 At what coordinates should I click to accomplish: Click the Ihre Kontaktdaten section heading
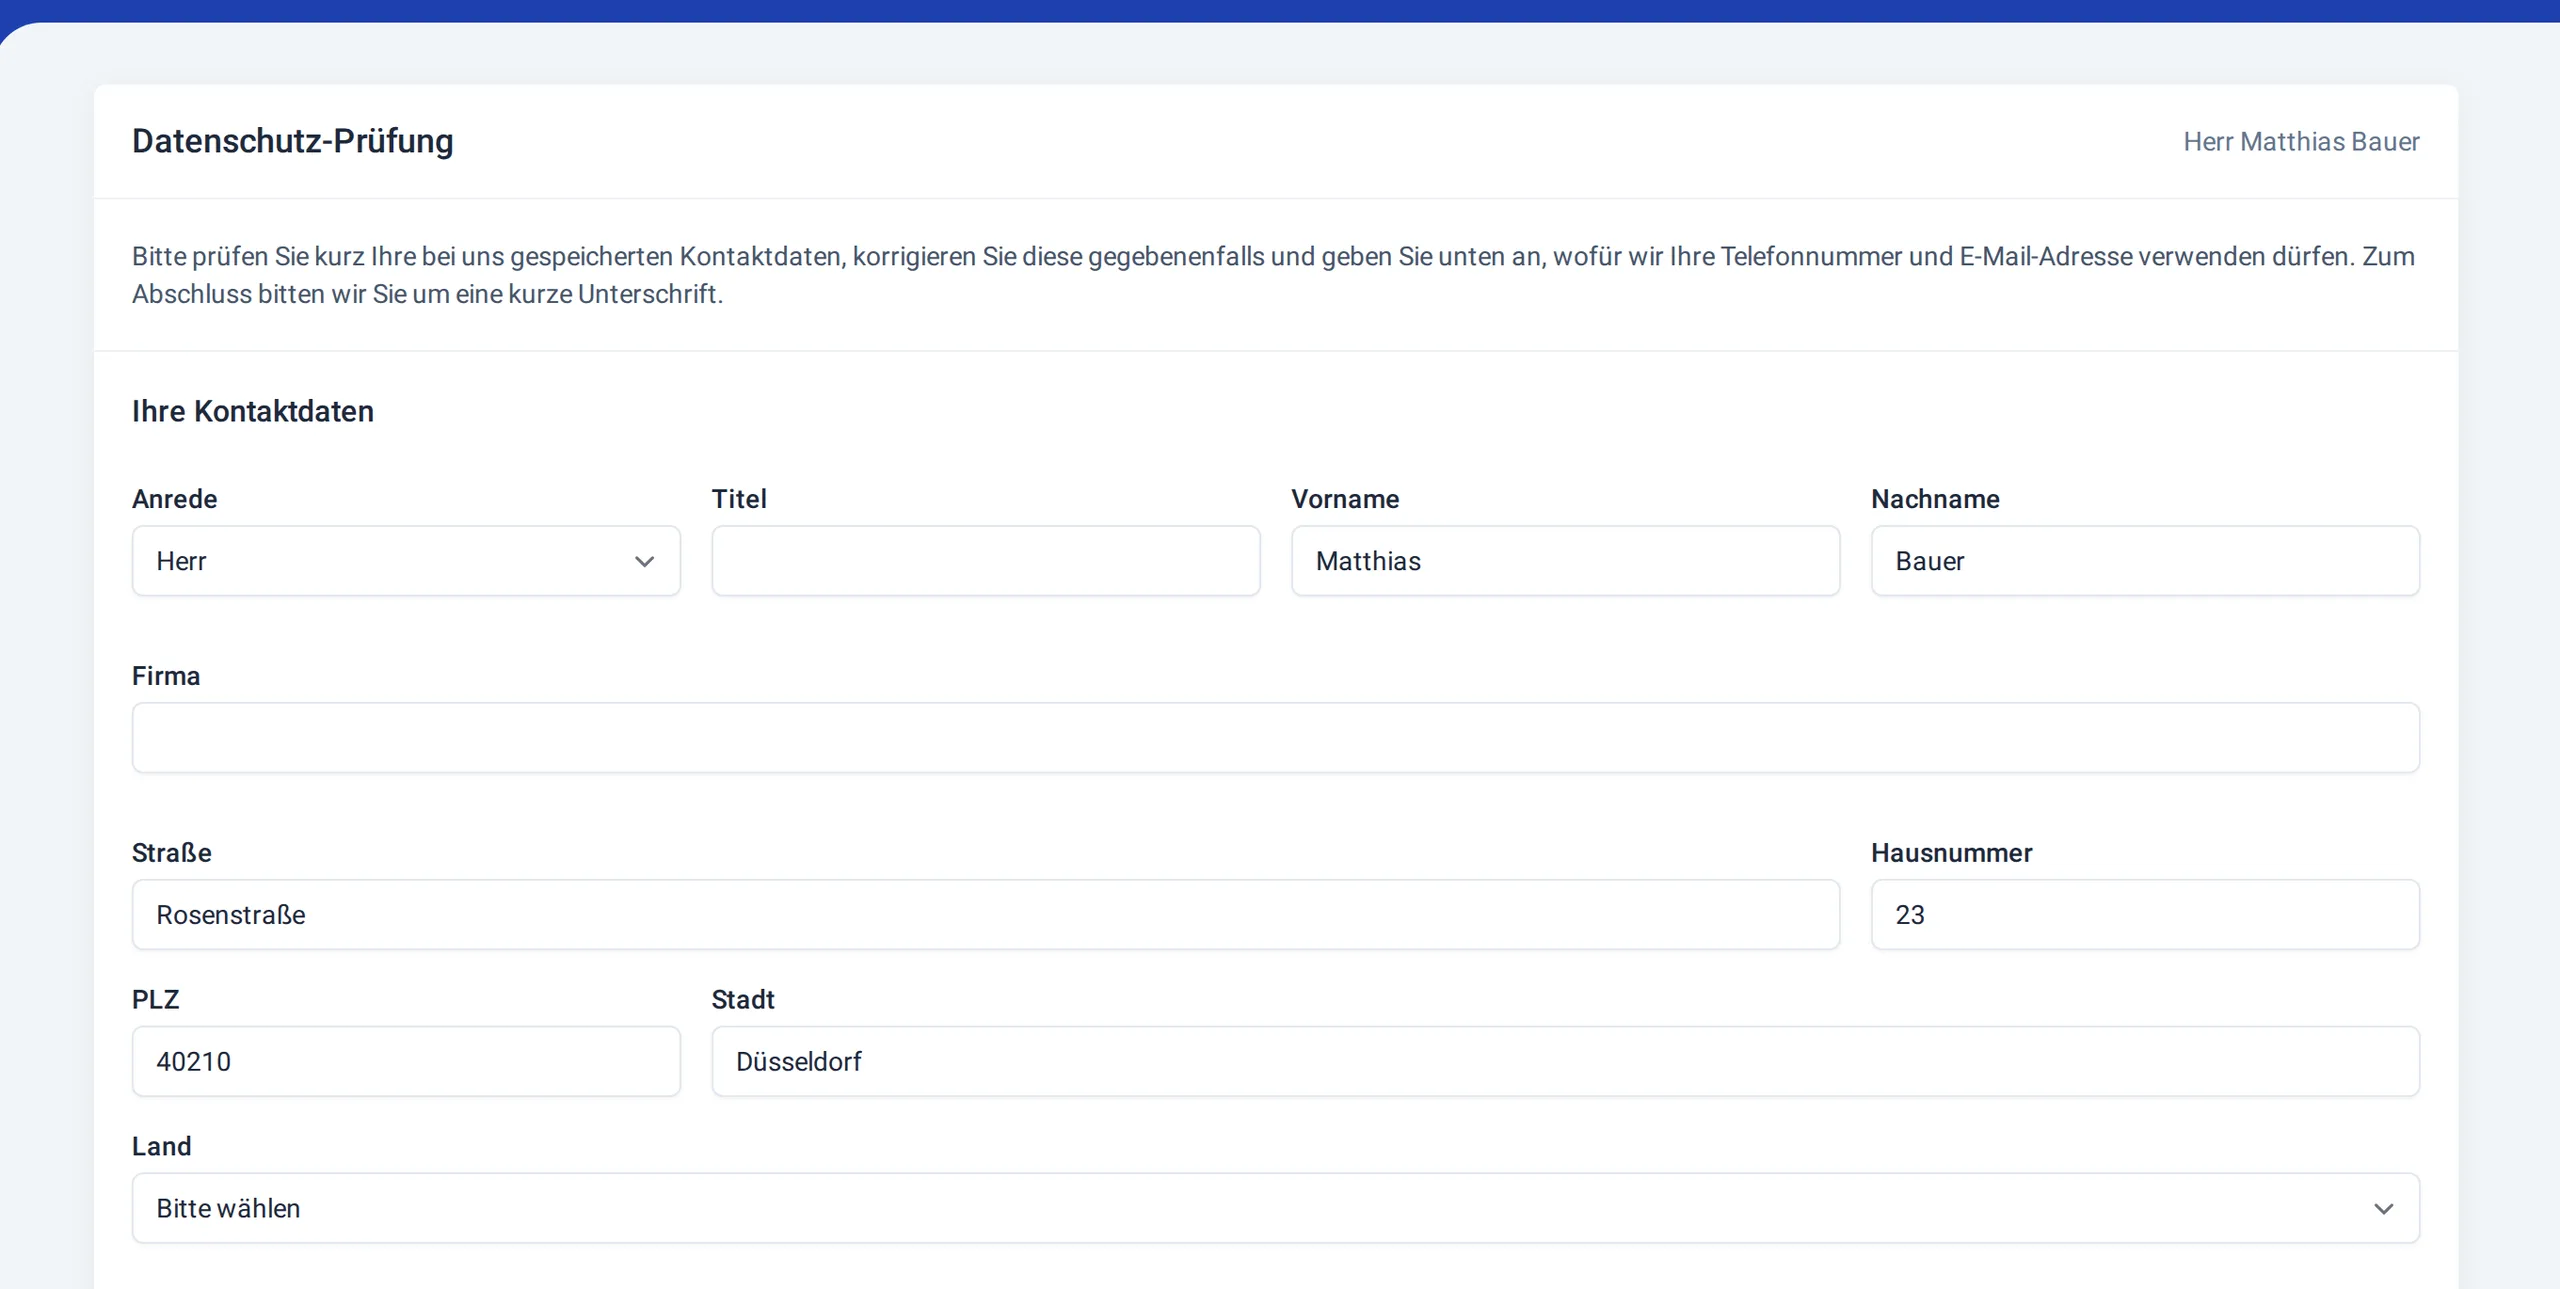click(253, 411)
